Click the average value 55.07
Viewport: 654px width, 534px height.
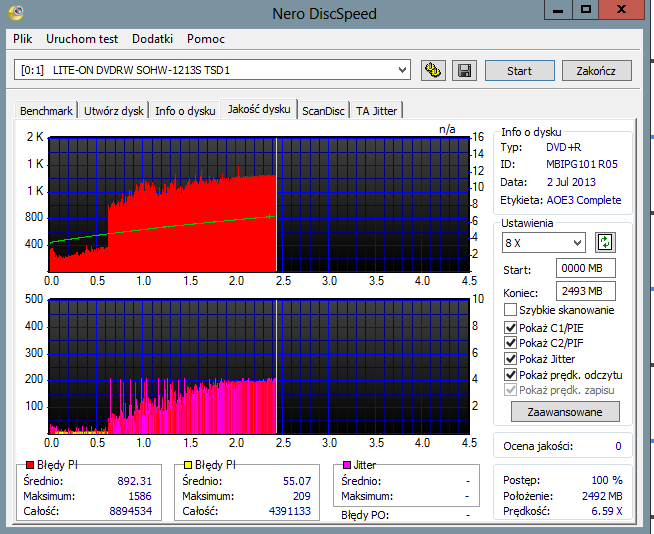(297, 481)
